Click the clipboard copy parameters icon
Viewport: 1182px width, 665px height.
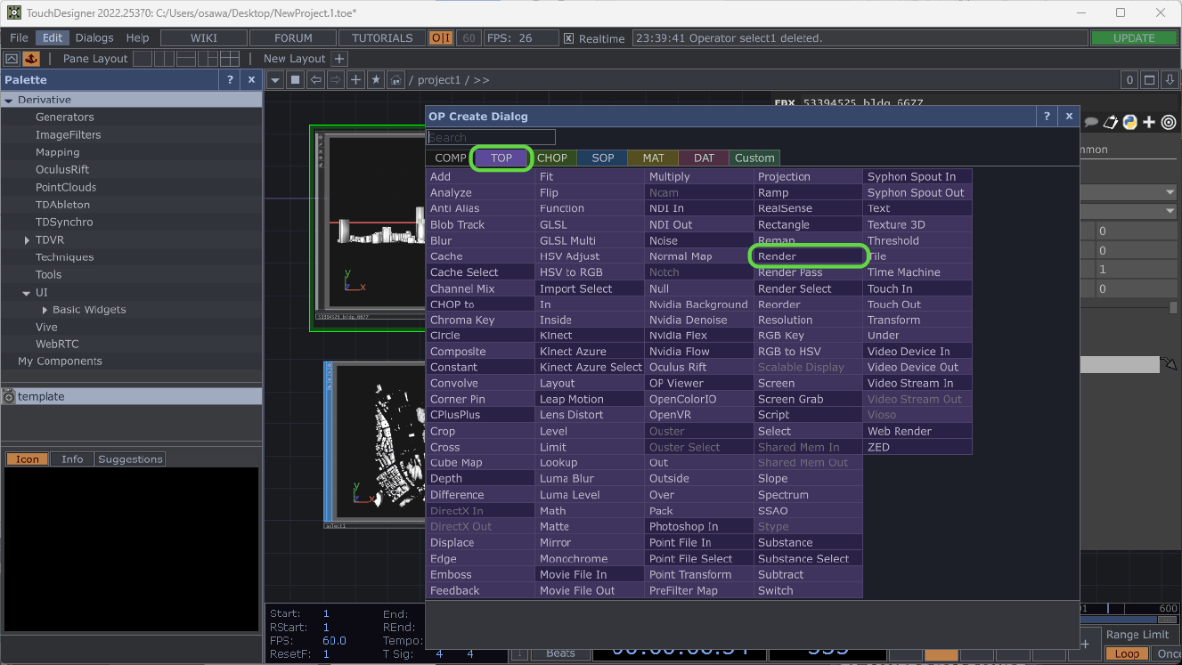click(x=1110, y=122)
